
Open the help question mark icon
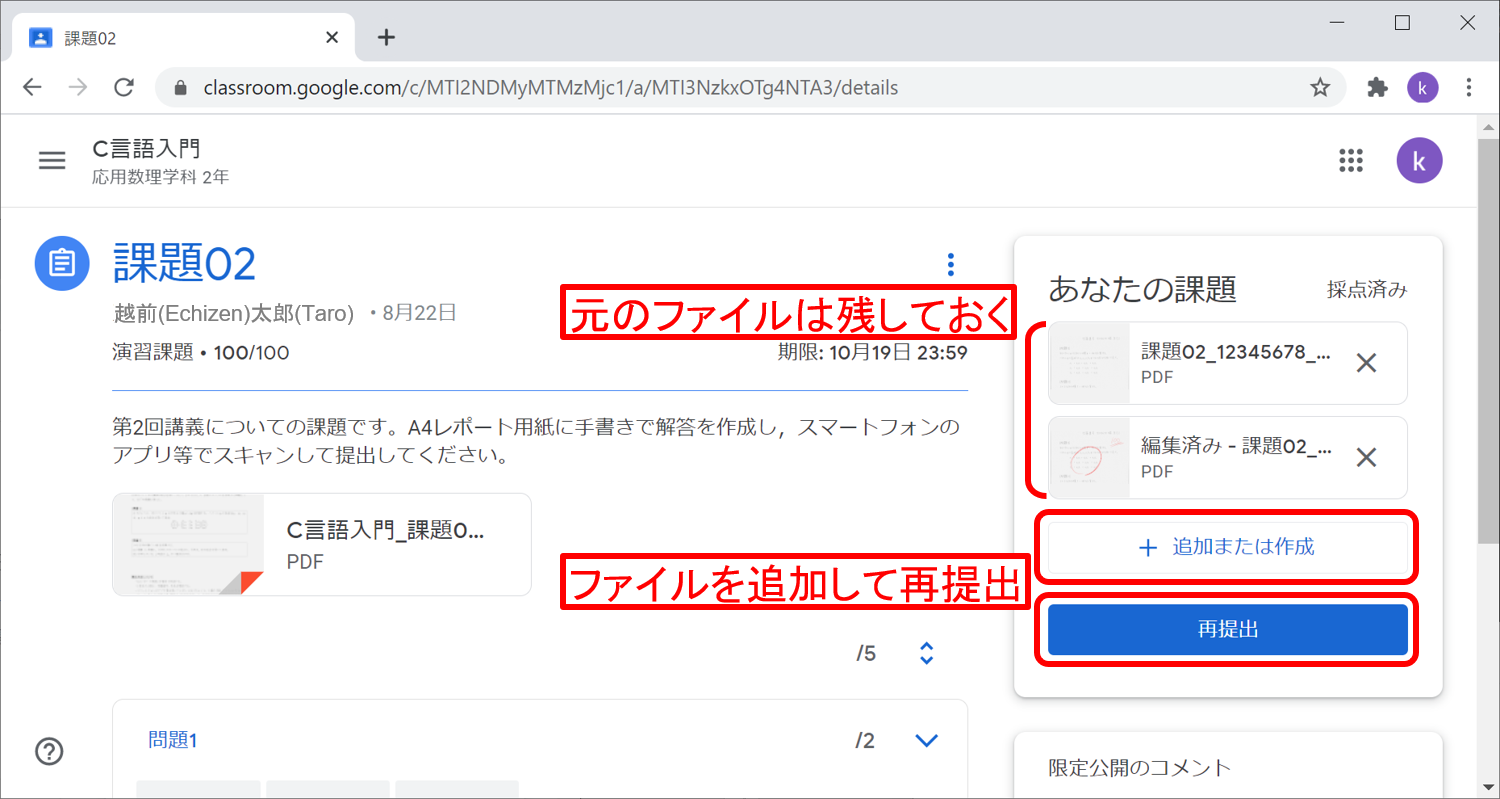point(49,751)
